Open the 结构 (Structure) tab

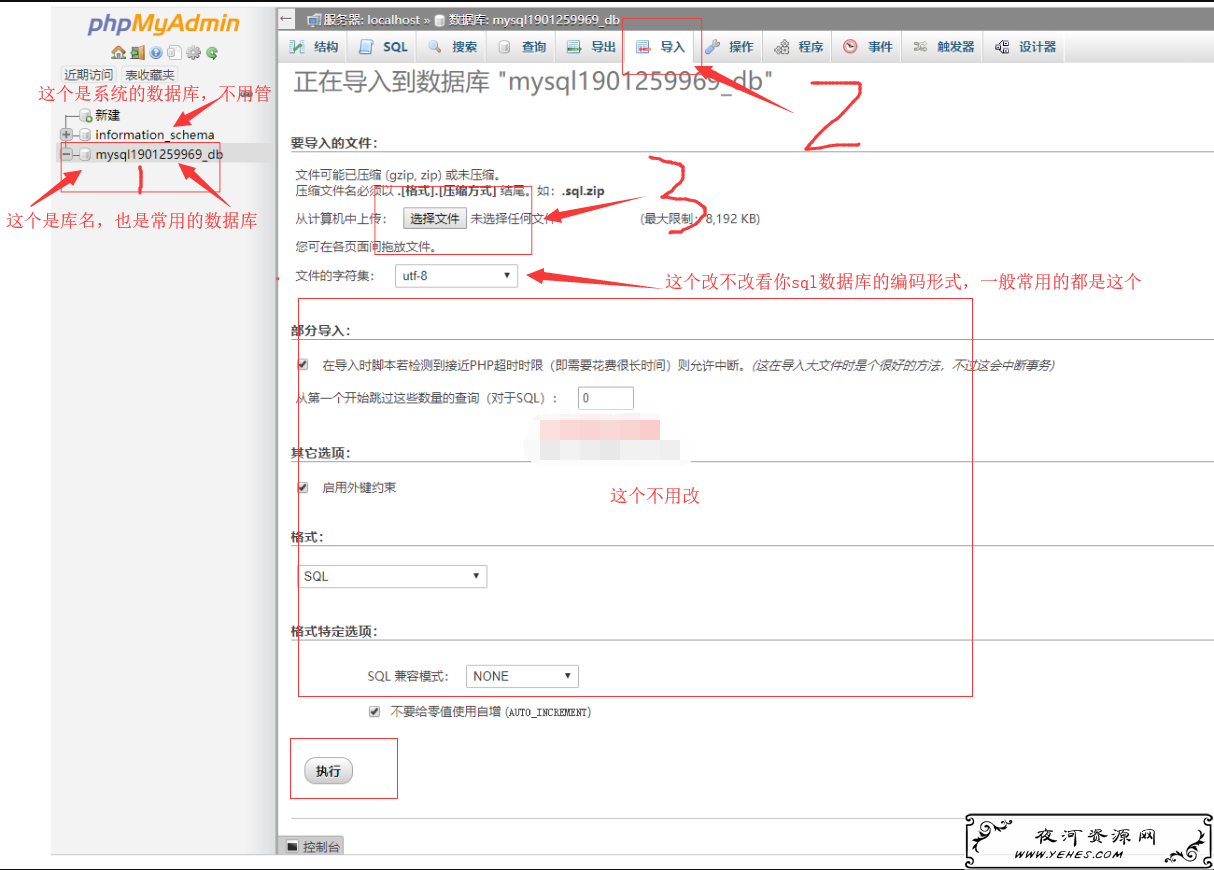pyautogui.click(x=313, y=47)
